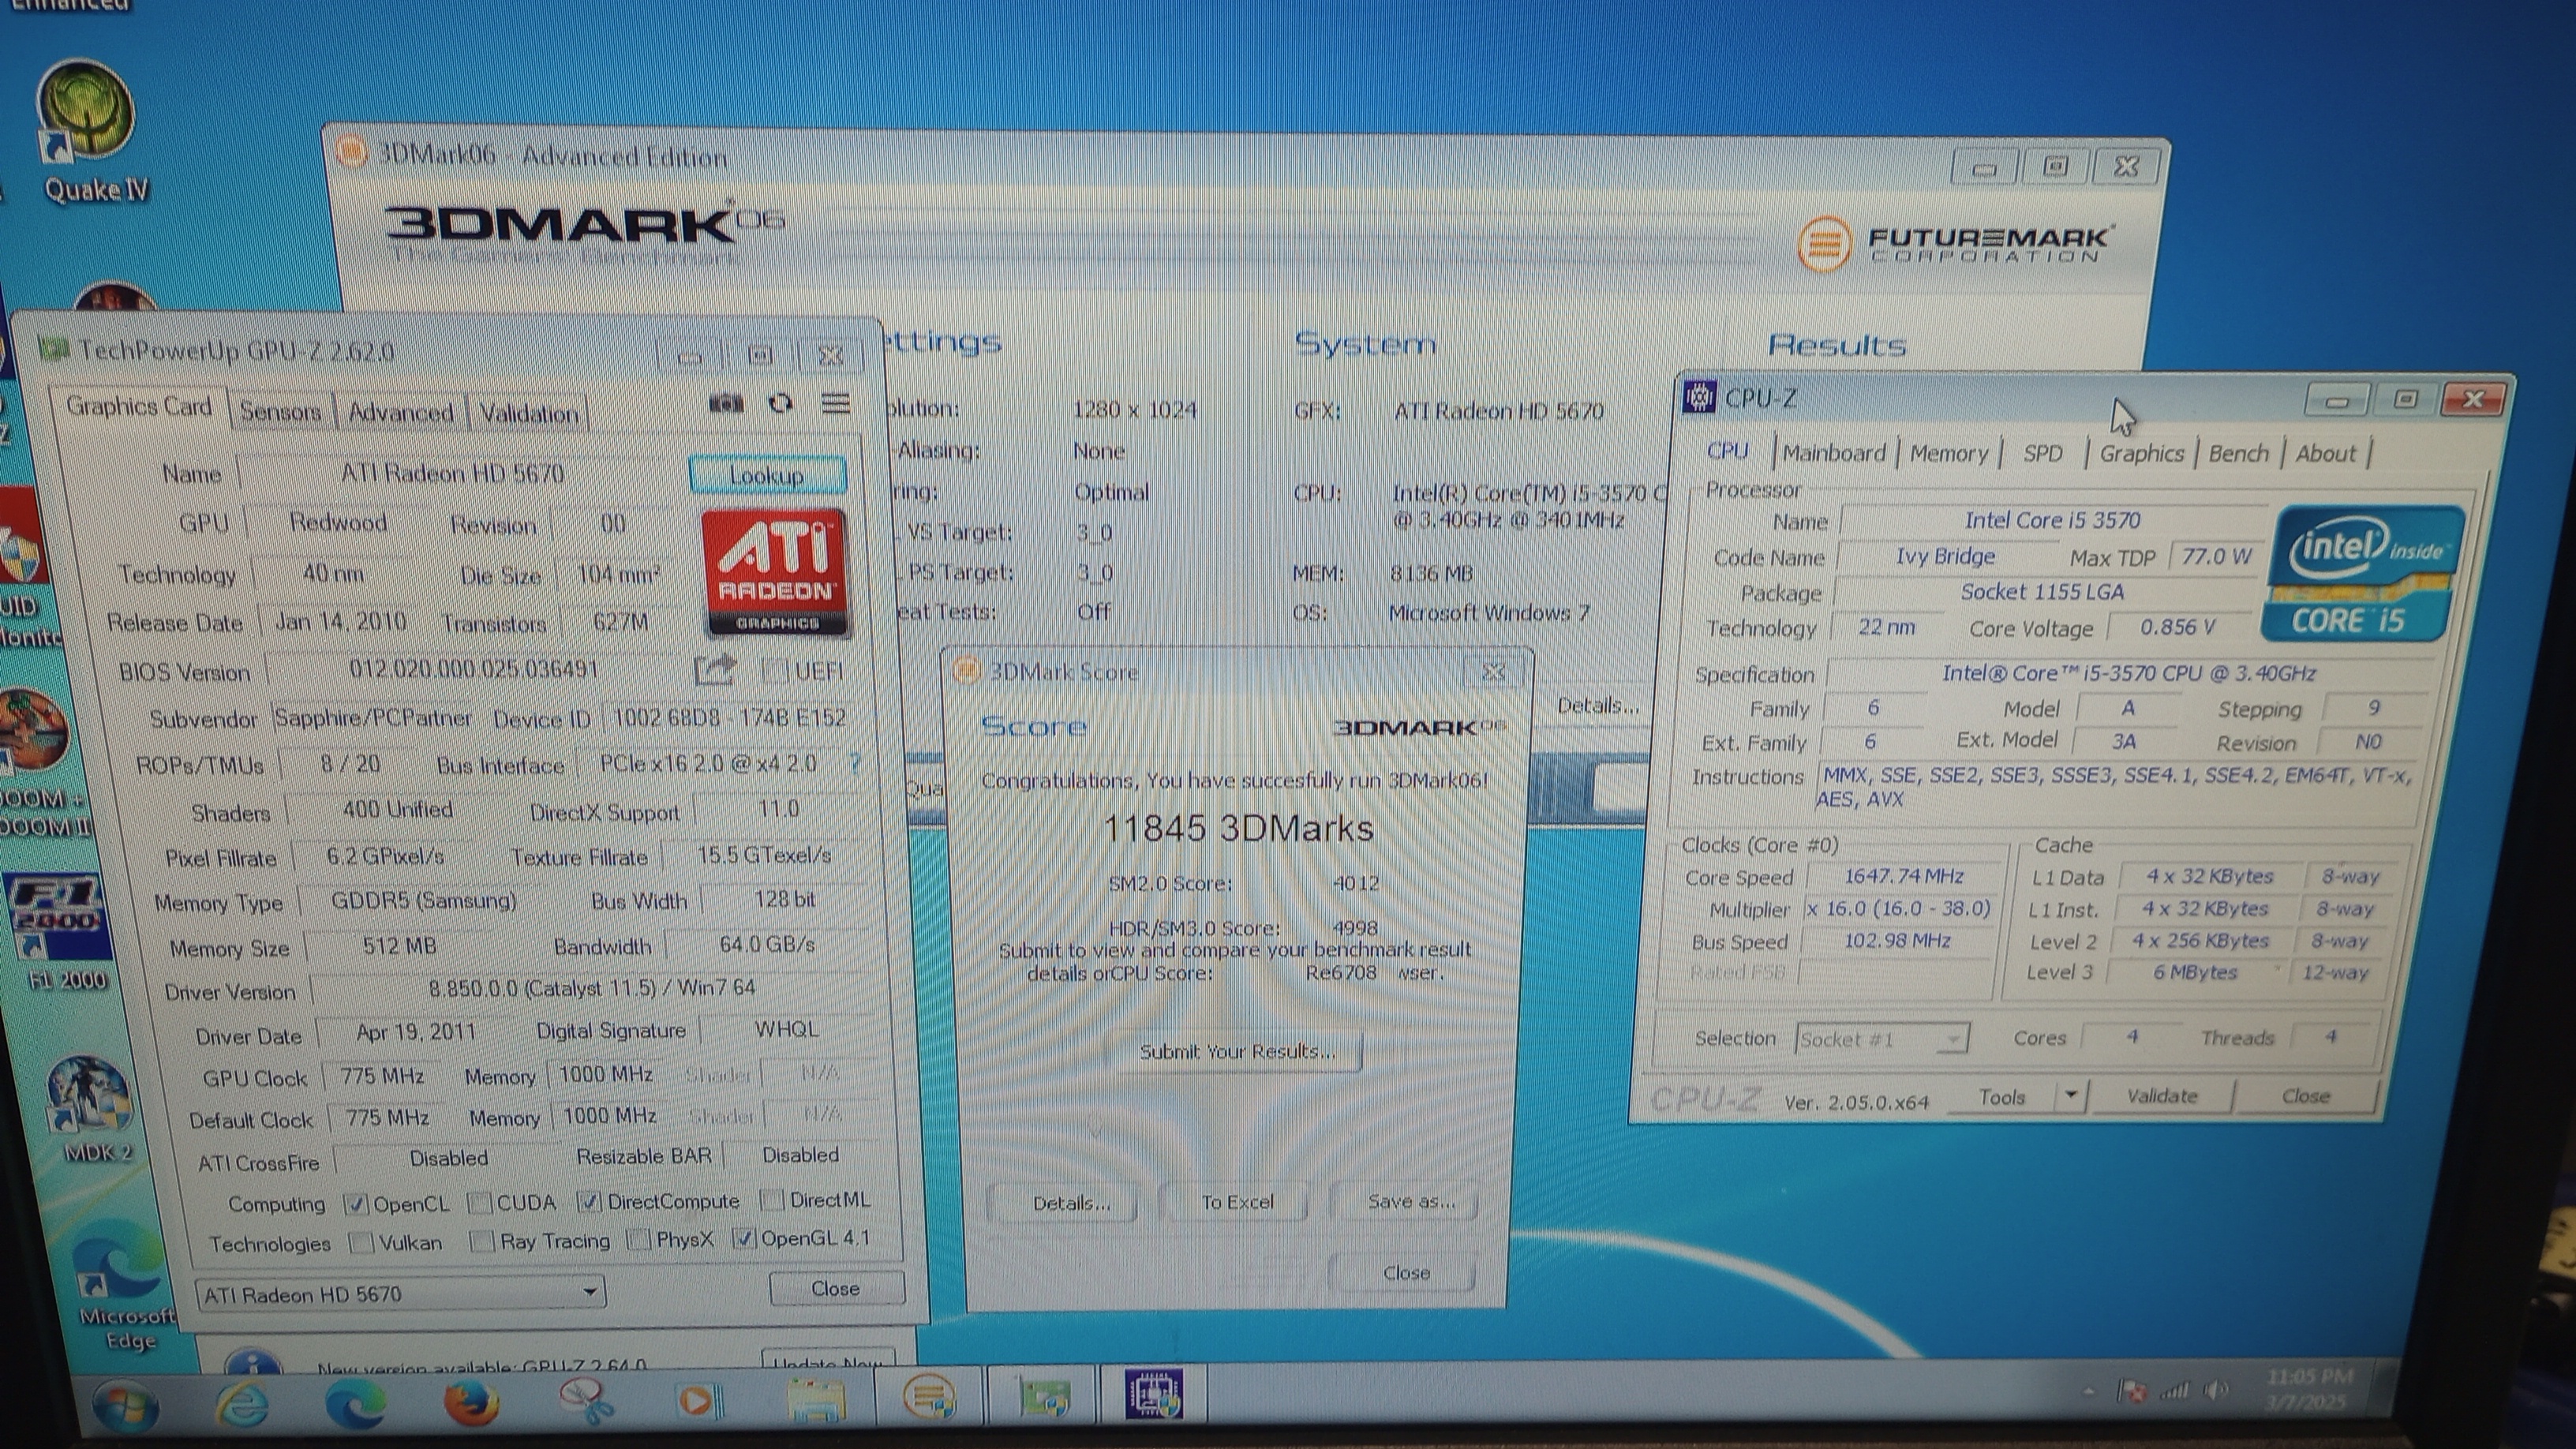Image resolution: width=2576 pixels, height=1449 pixels.
Task: Open the Graphics tab in CPU-Z
Action: tap(2140, 453)
